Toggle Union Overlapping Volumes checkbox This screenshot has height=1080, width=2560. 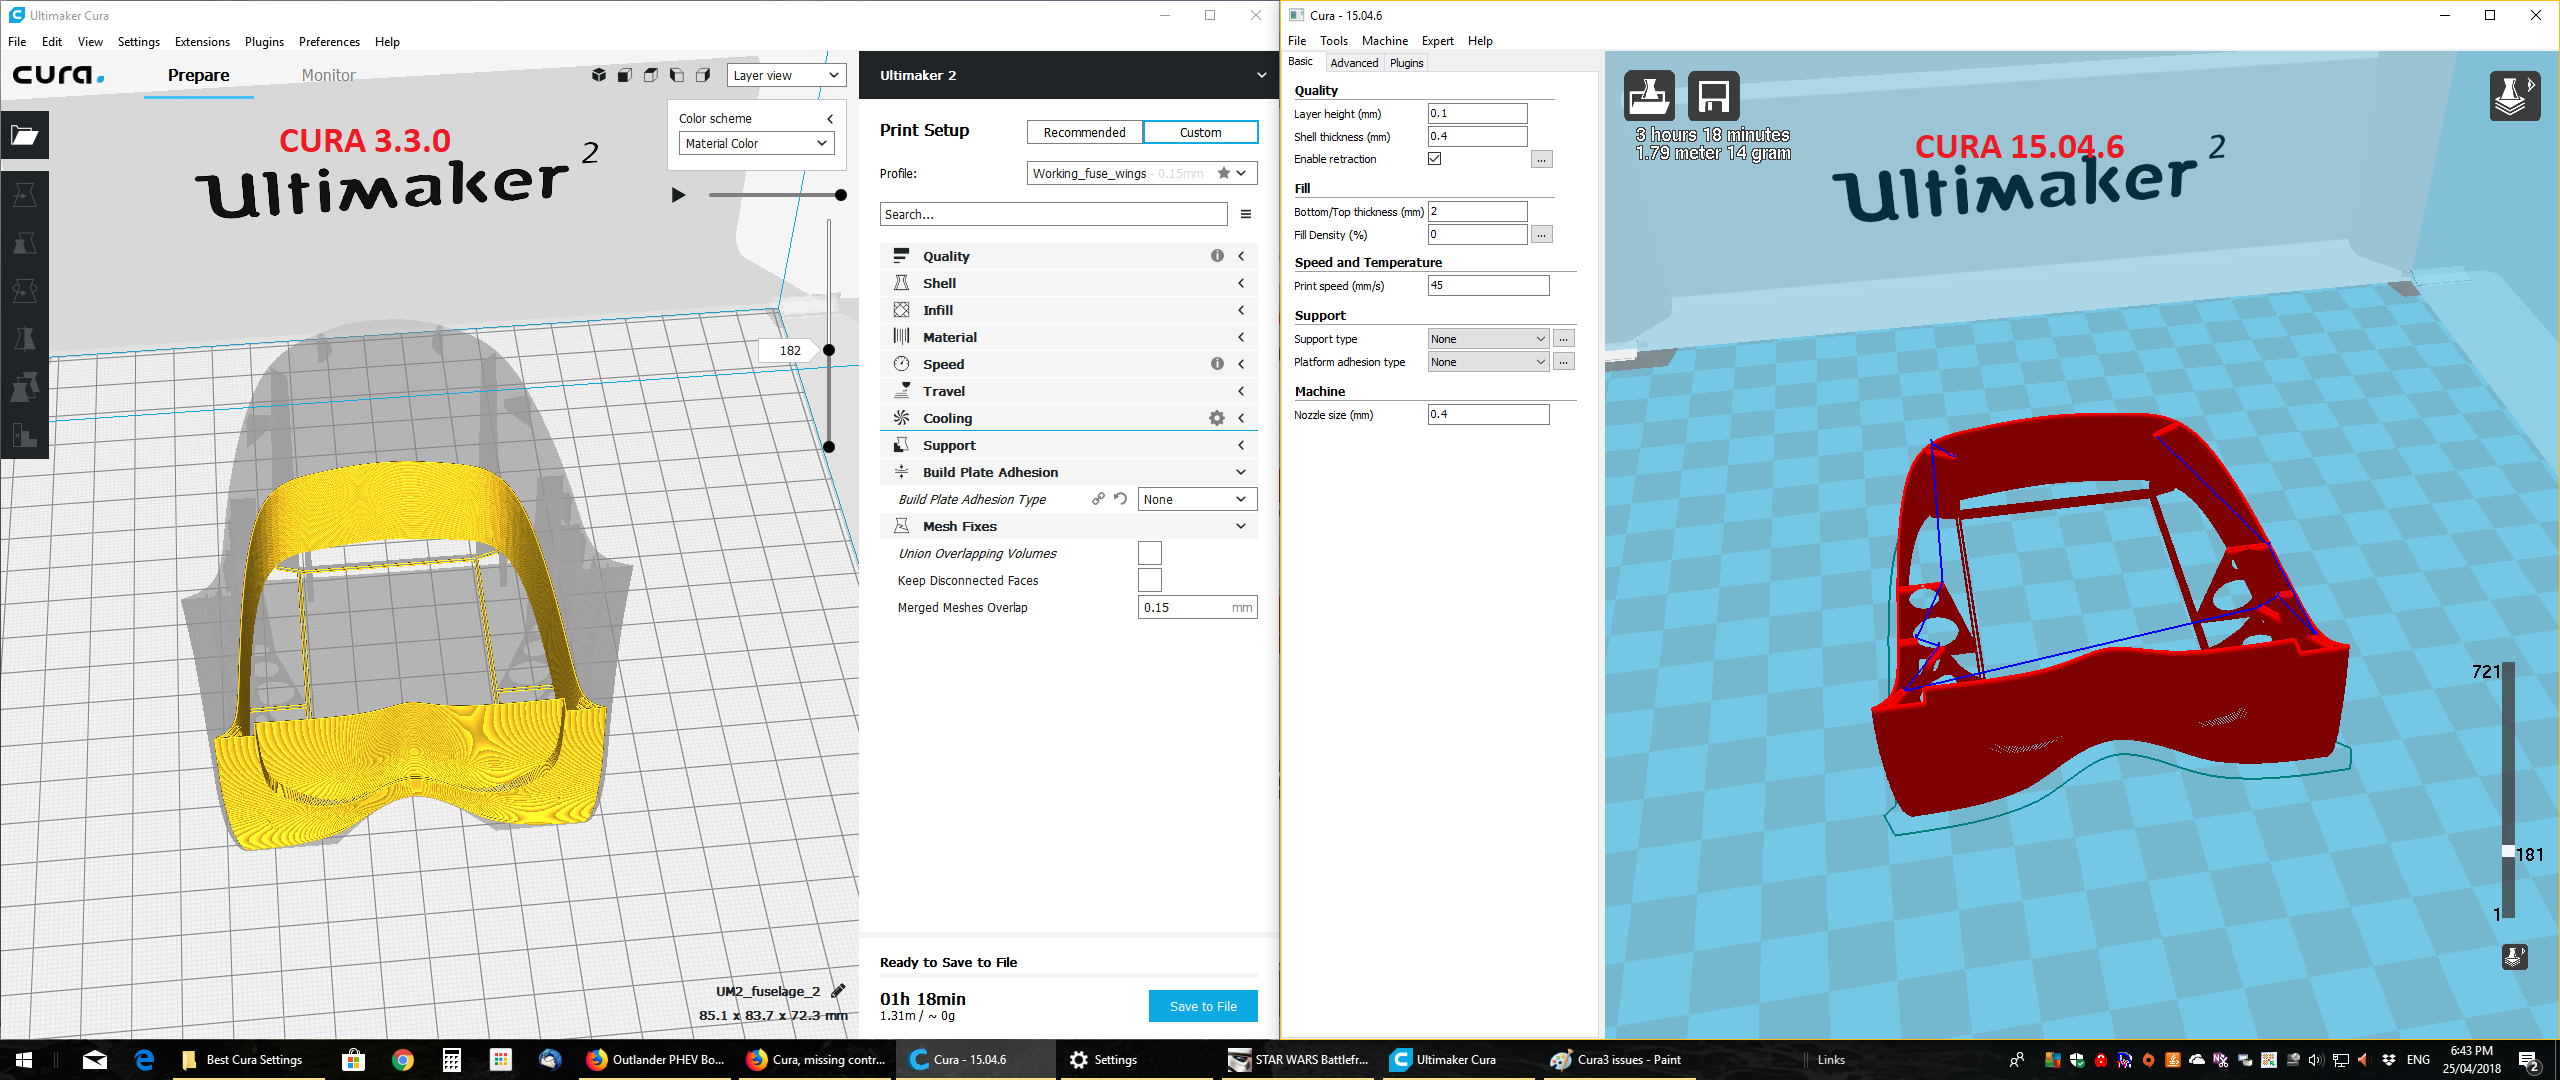(x=1150, y=553)
